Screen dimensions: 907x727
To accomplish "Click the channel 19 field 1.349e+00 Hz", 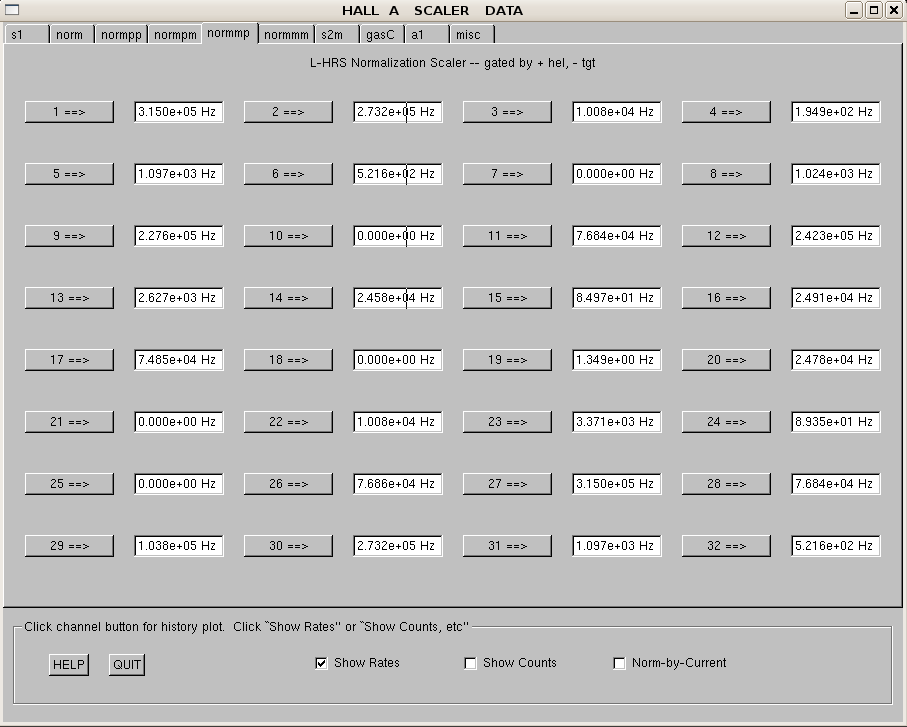I will click(x=617, y=360).
